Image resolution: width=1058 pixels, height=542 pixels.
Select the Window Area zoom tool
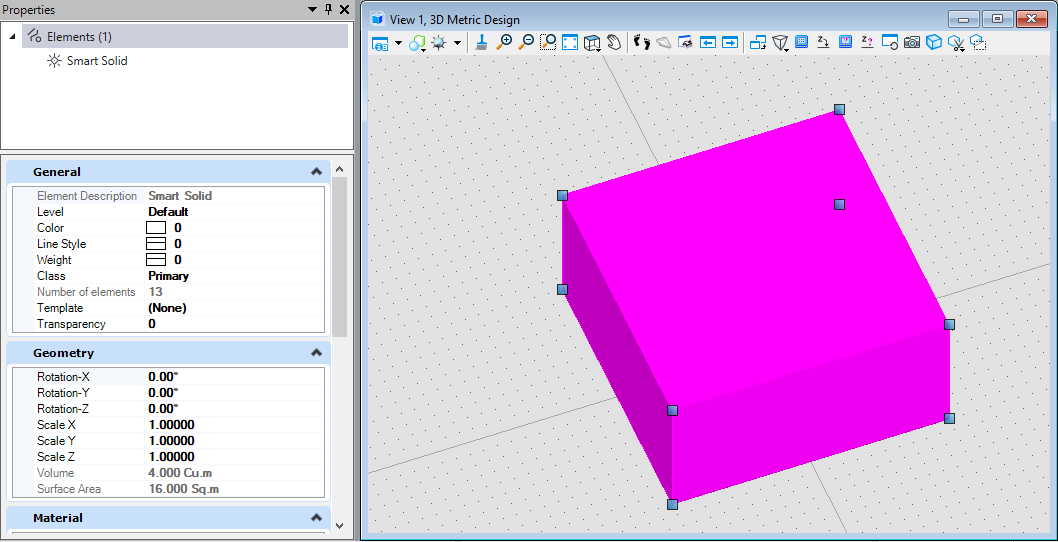pyautogui.click(x=547, y=43)
